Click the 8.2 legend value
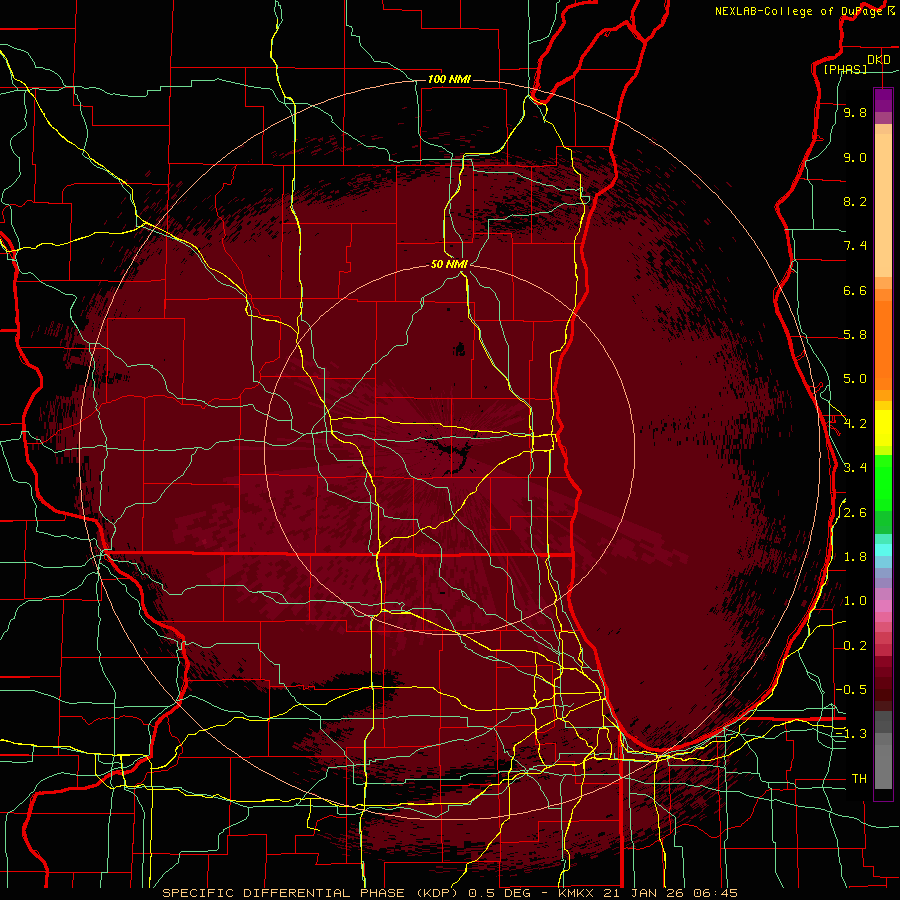This screenshot has width=900, height=900. [855, 201]
